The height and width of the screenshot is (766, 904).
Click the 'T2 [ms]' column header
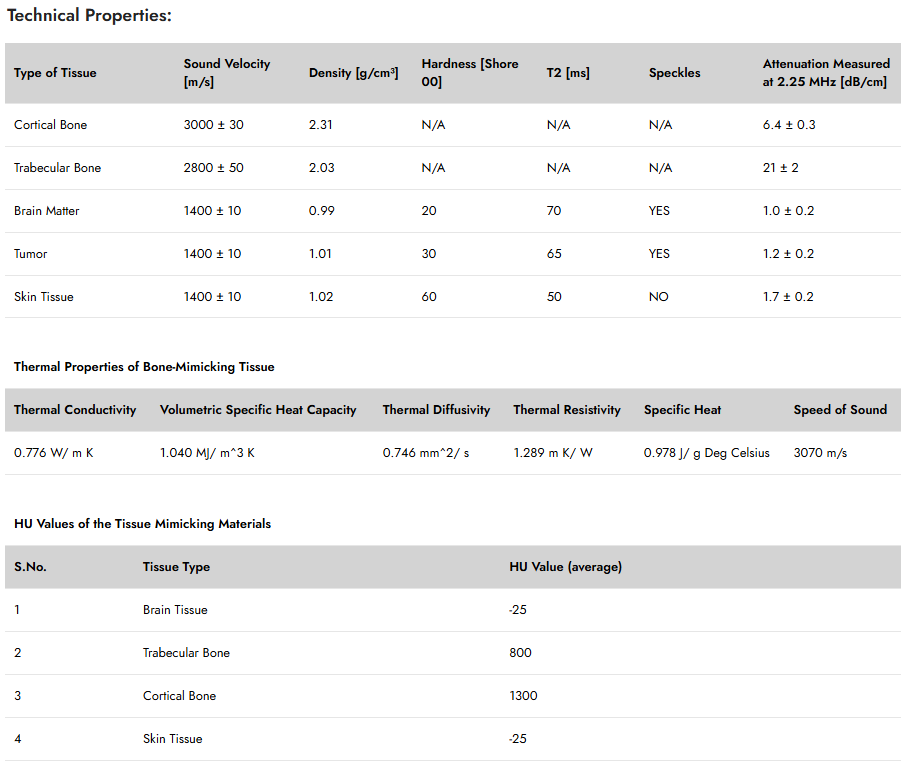click(568, 73)
